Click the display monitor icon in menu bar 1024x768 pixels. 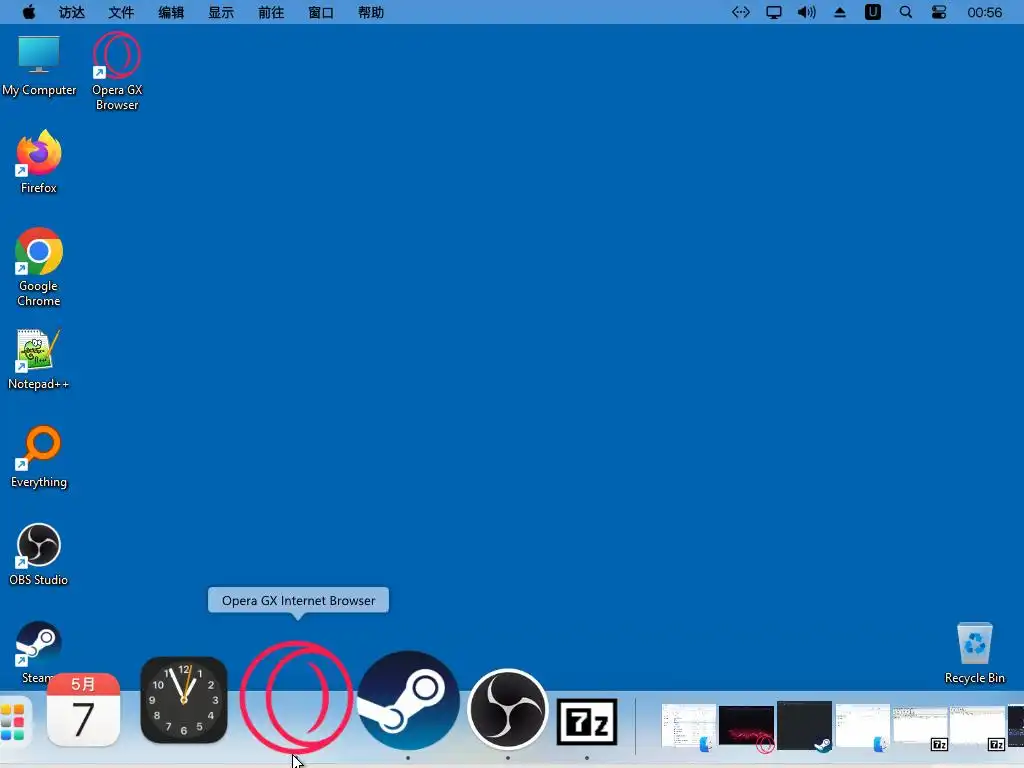click(x=774, y=12)
